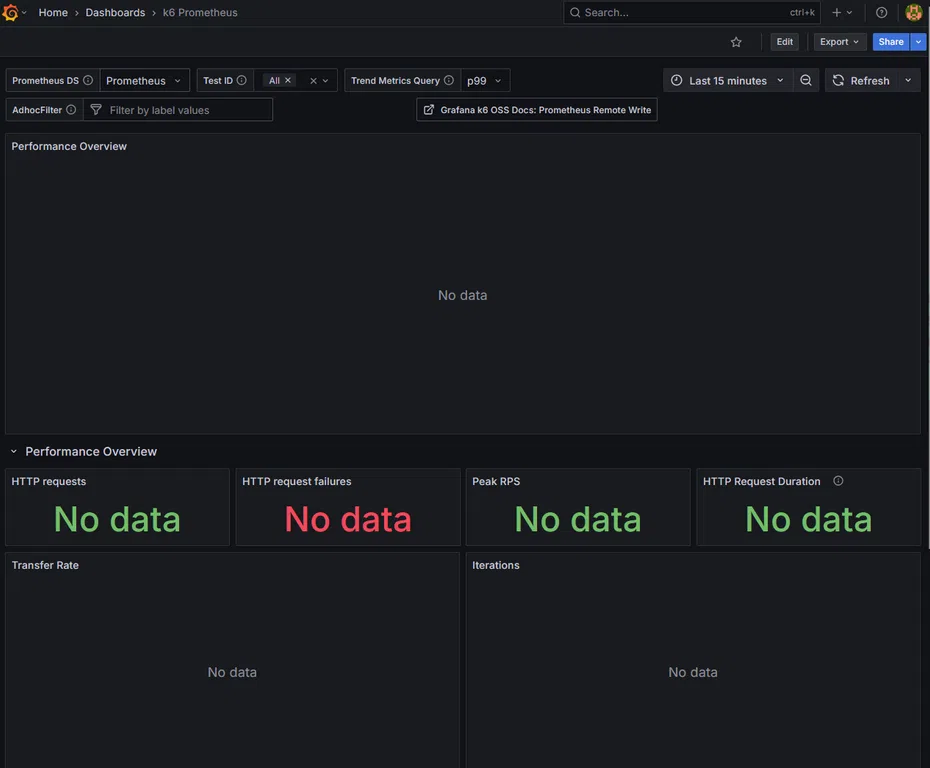
Task: Open the refresh interval dropdown arrow
Action: [908, 81]
